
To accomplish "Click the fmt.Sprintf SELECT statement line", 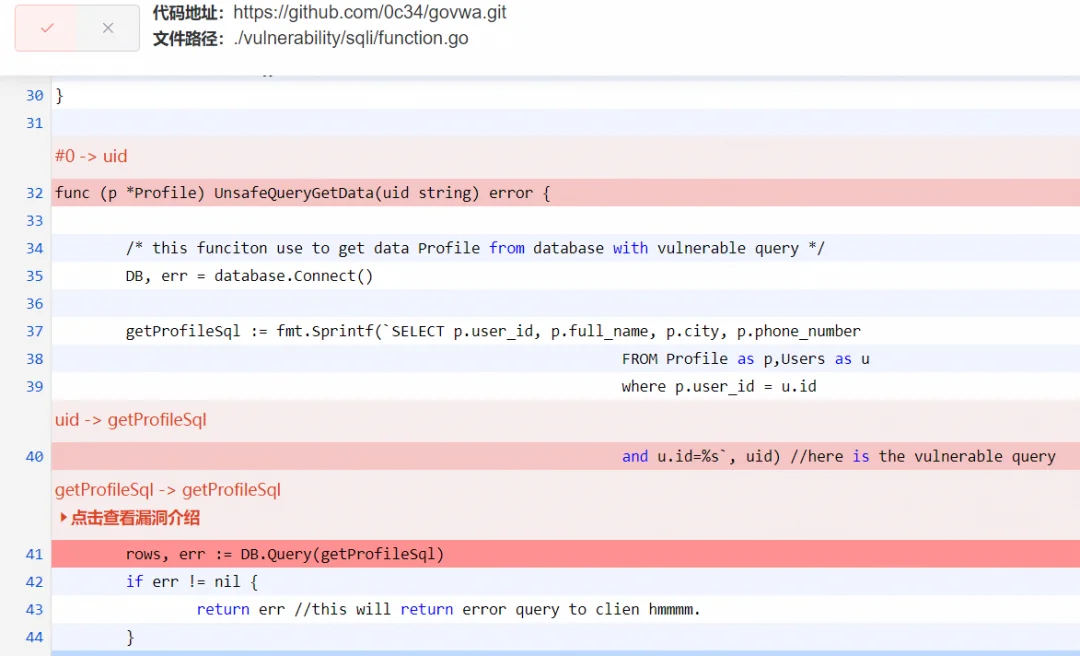I will point(565,331).
